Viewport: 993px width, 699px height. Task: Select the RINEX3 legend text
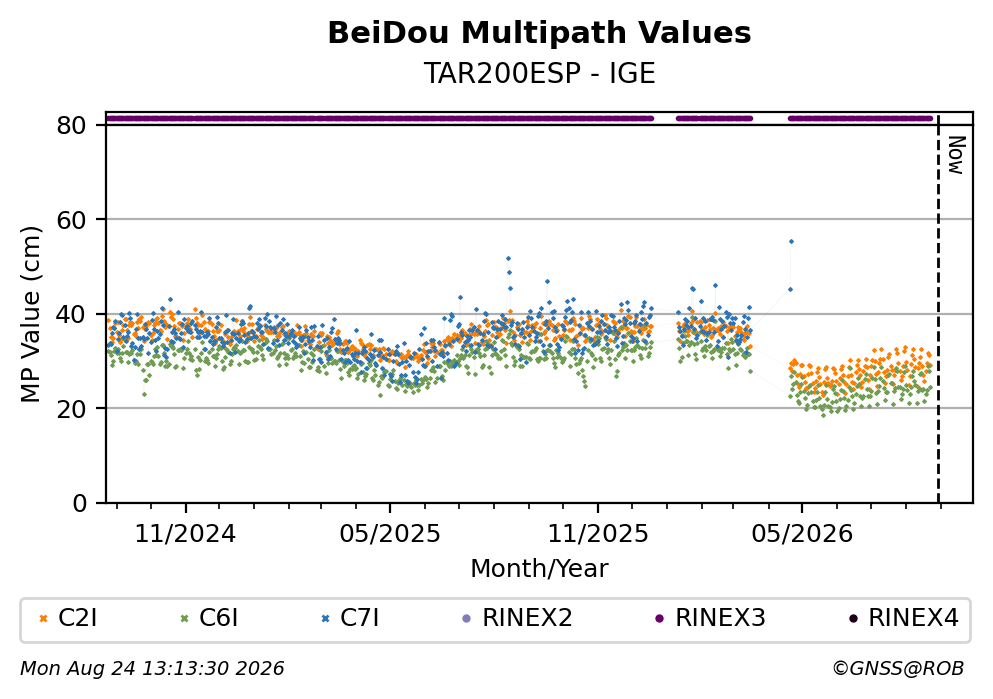[721, 618]
